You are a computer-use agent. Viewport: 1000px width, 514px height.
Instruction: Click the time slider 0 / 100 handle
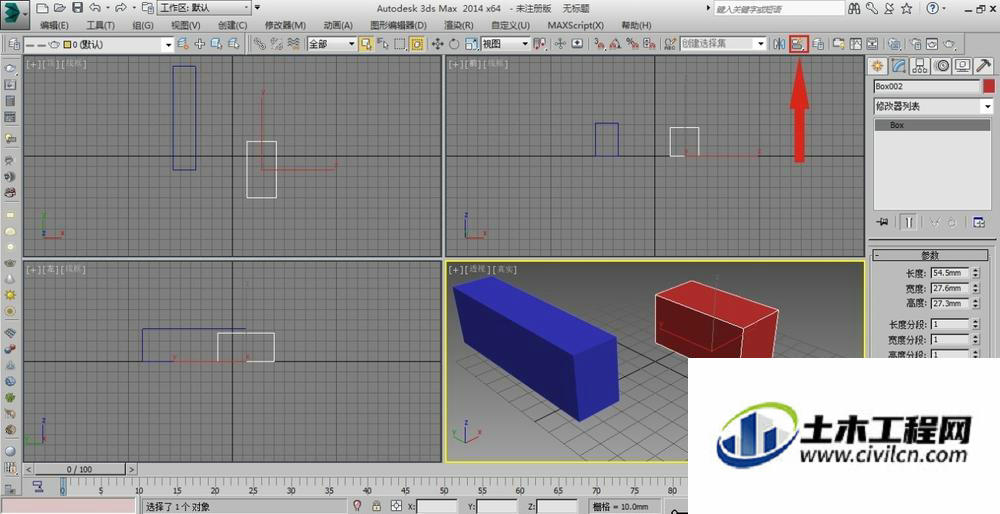[x=80, y=469]
